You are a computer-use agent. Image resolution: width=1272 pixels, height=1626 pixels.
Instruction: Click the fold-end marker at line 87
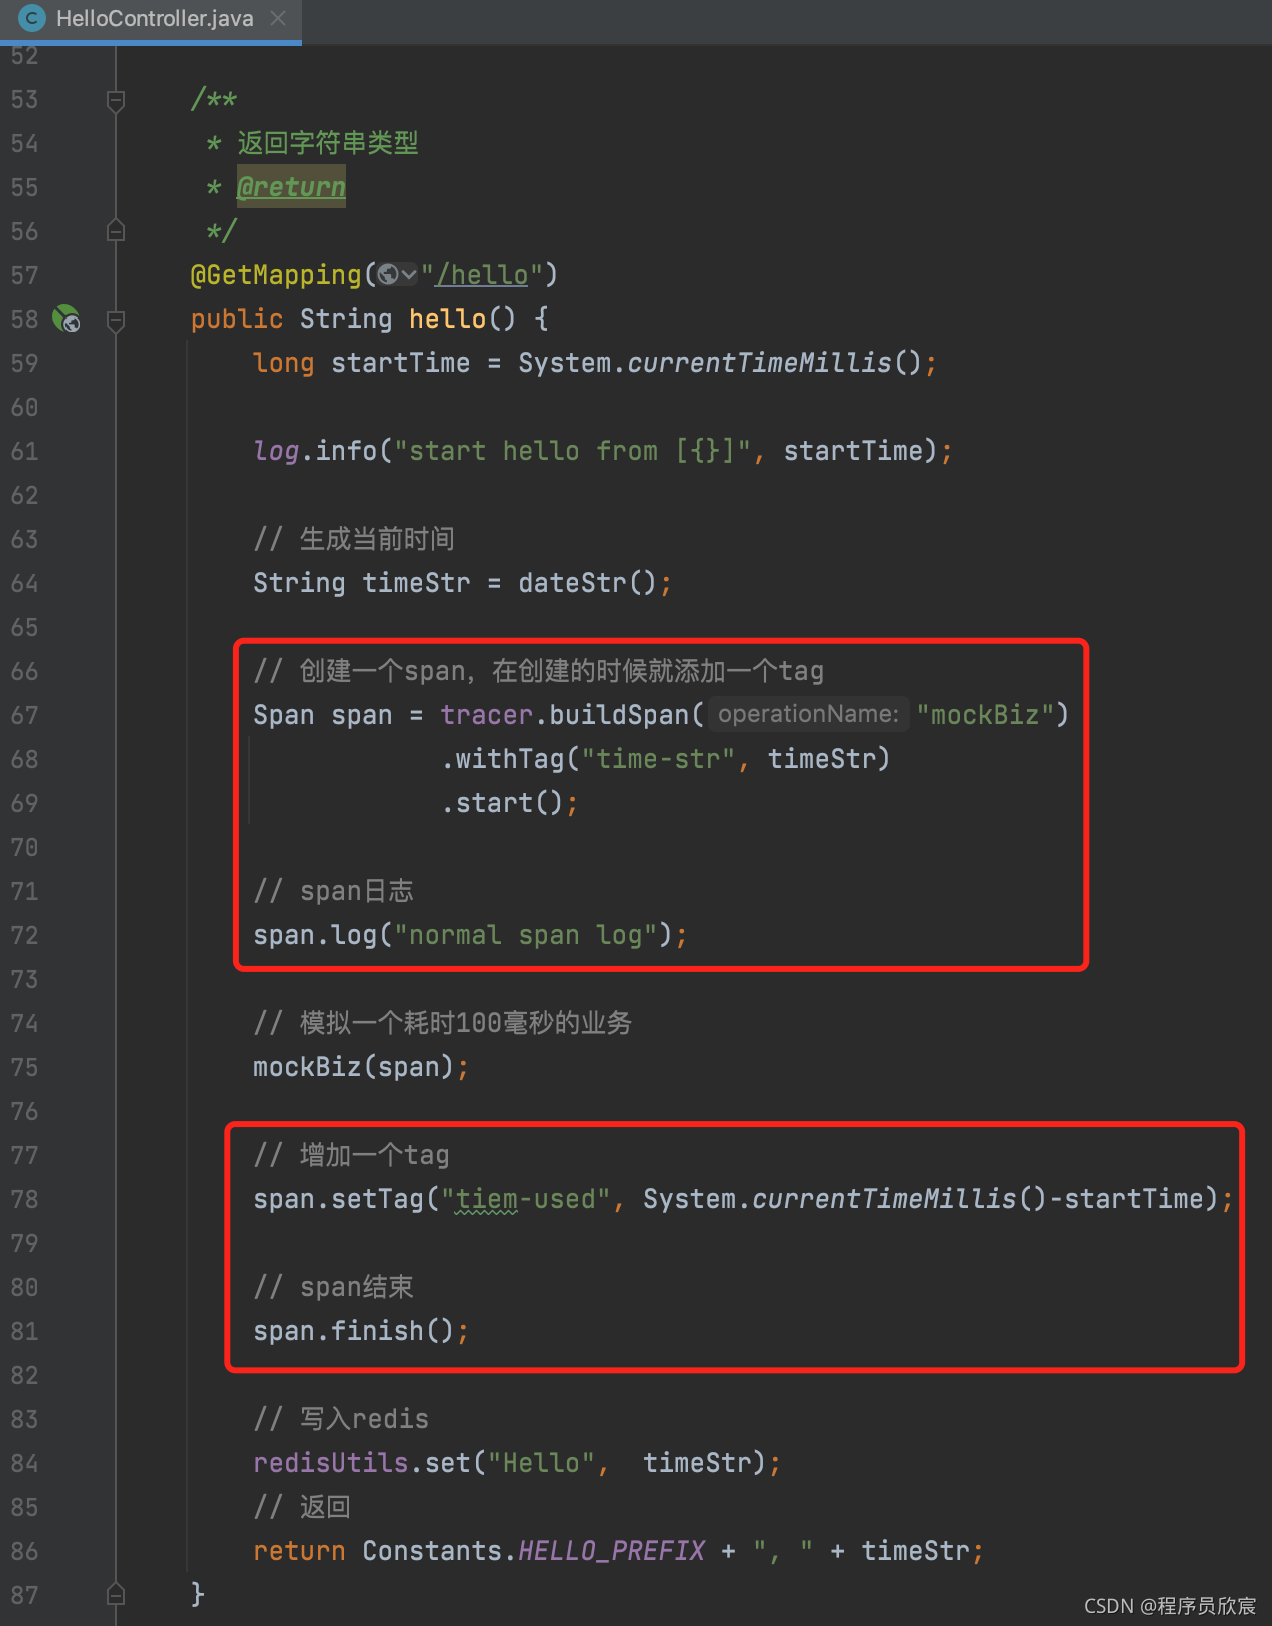(116, 1594)
